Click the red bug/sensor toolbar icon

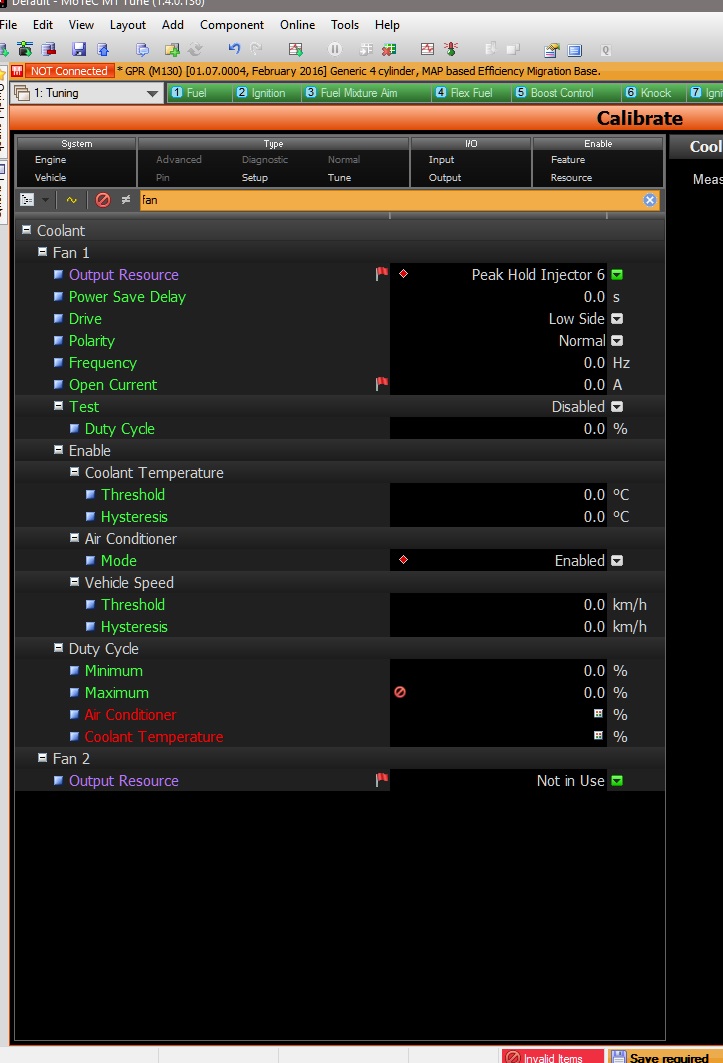click(x=451, y=49)
